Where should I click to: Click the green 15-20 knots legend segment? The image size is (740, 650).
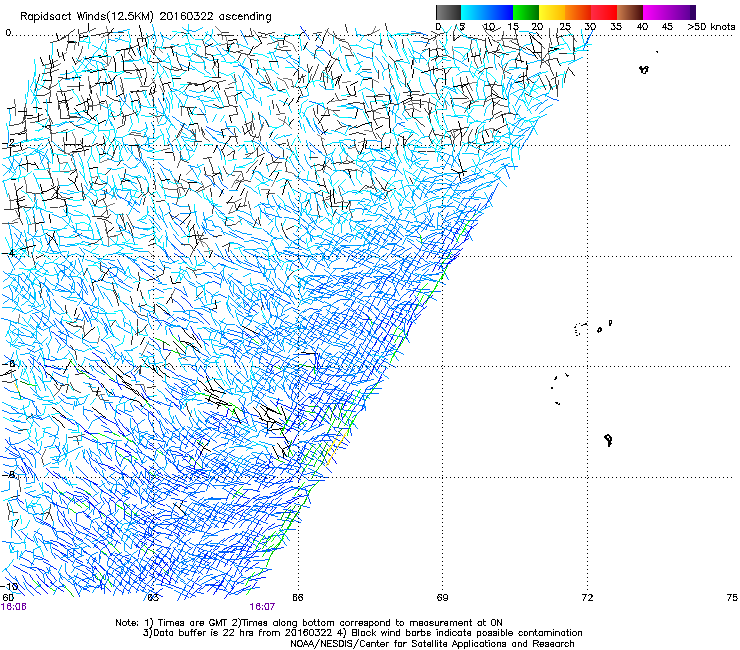pos(526,12)
